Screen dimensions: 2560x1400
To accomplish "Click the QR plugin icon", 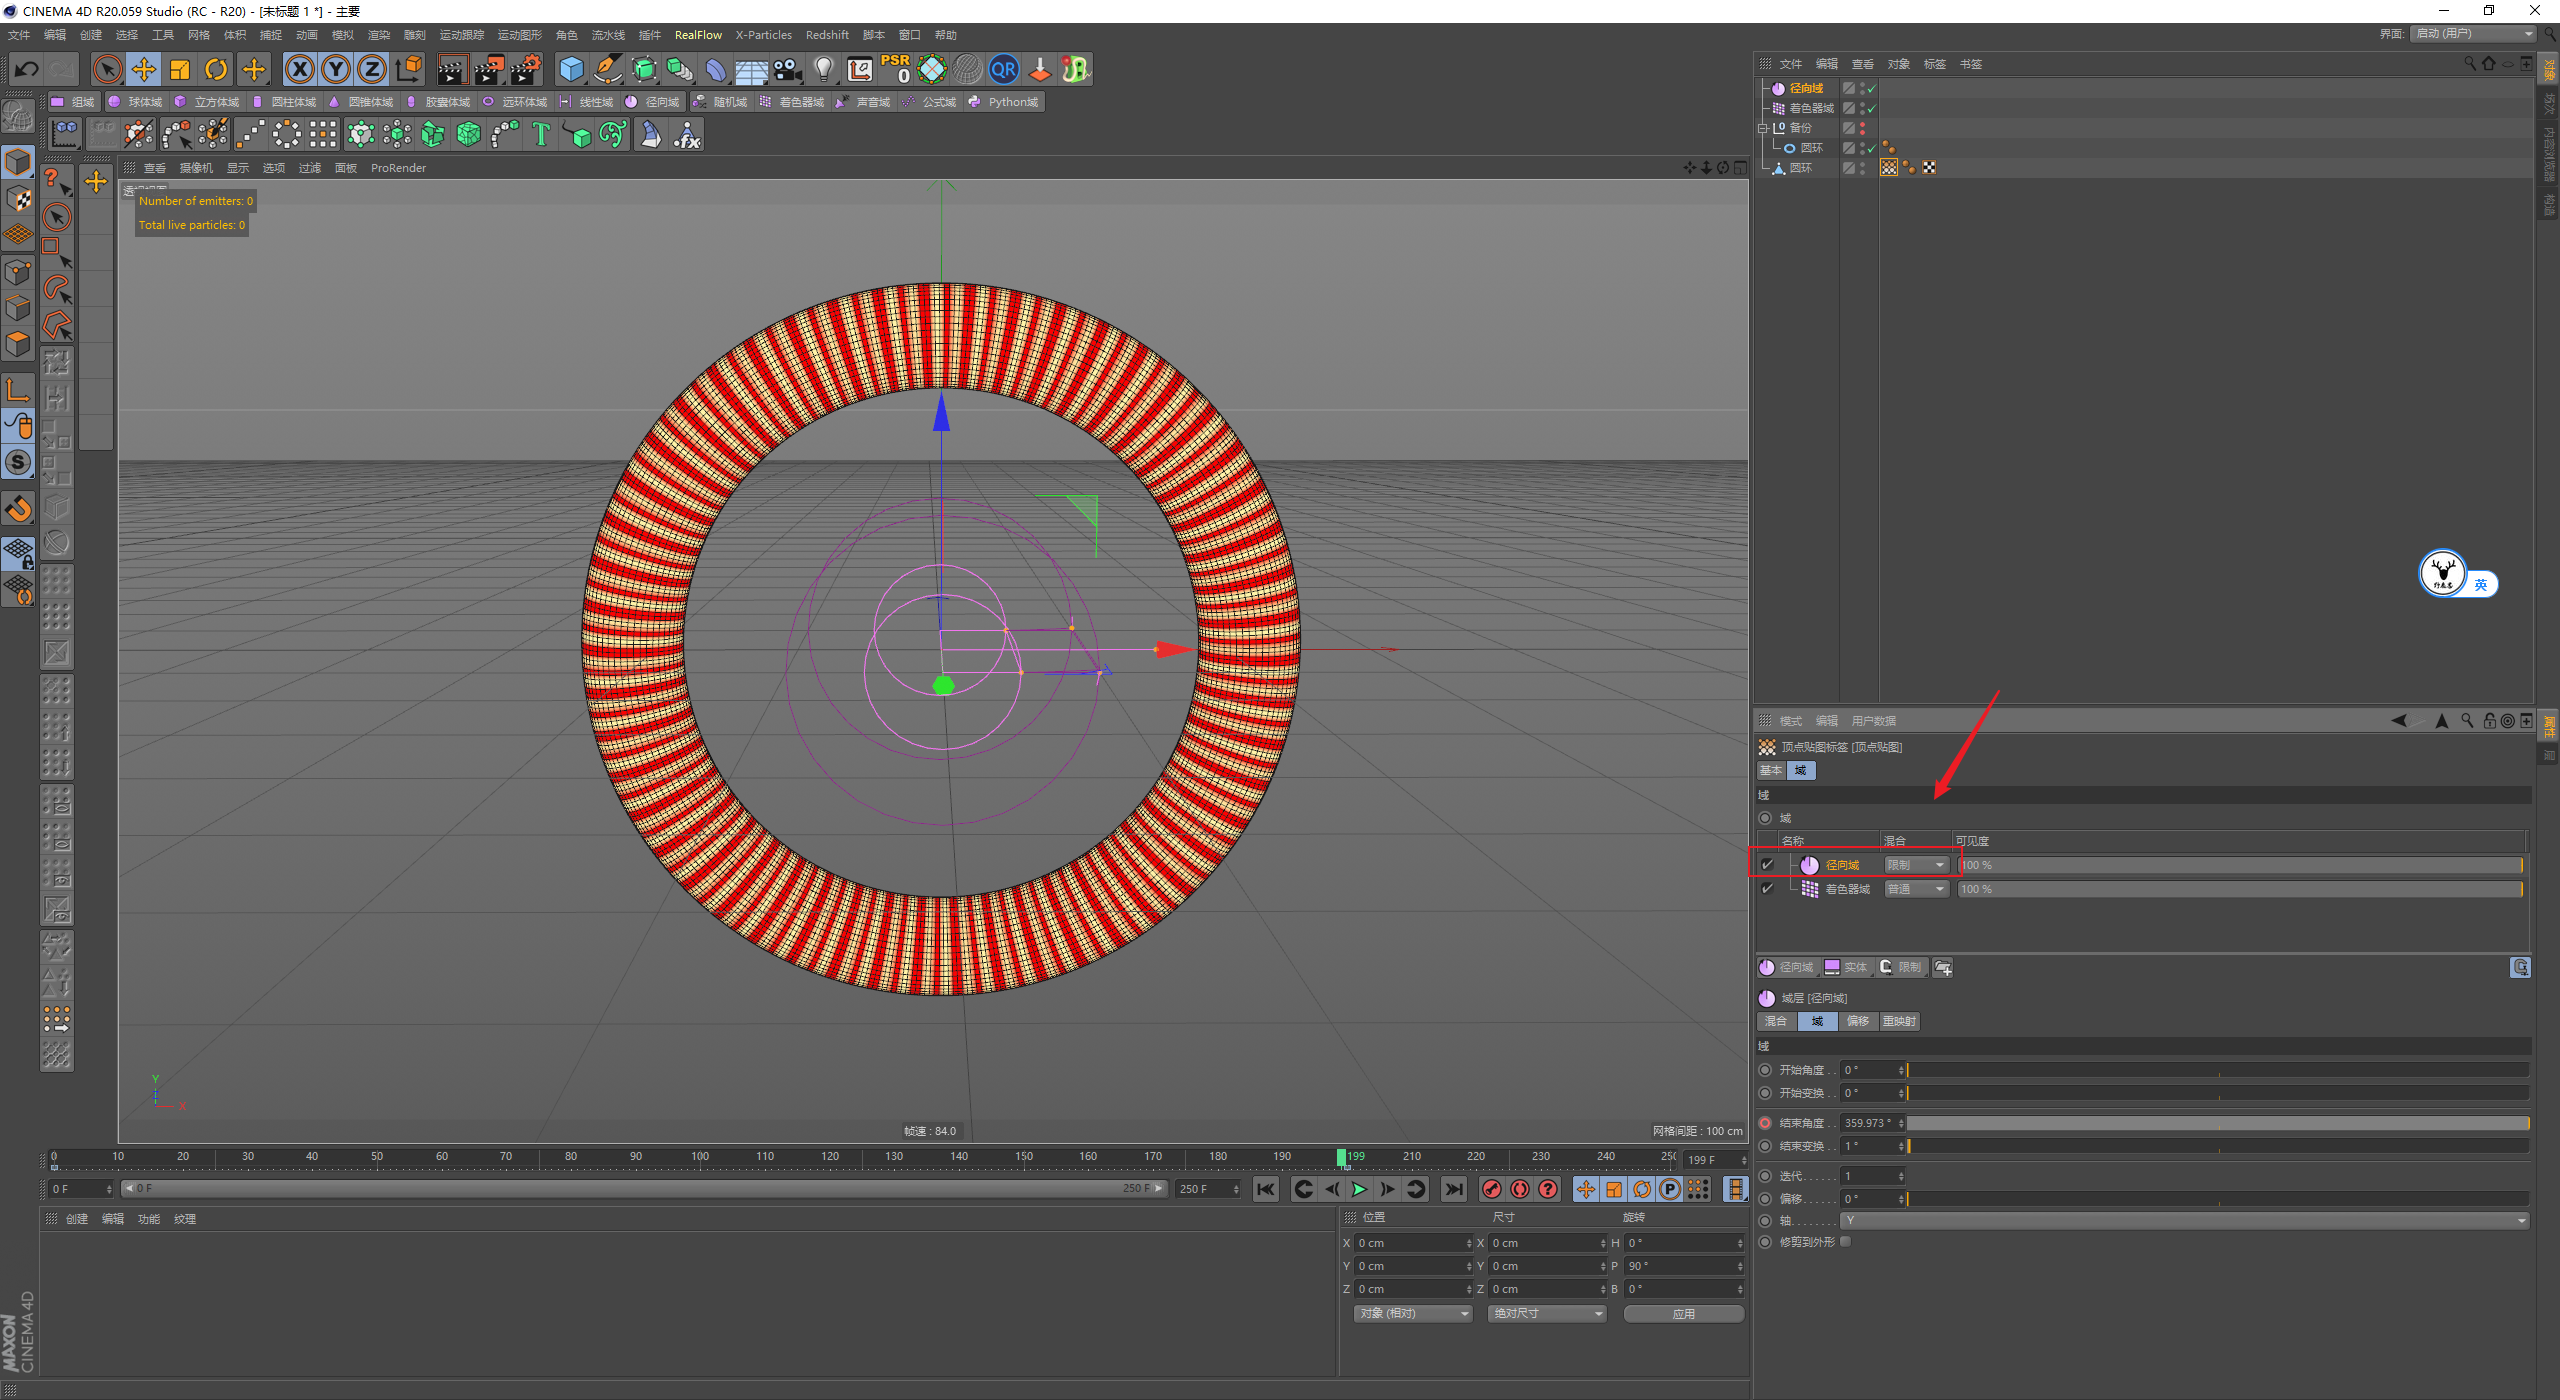I will coord(1003,69).
